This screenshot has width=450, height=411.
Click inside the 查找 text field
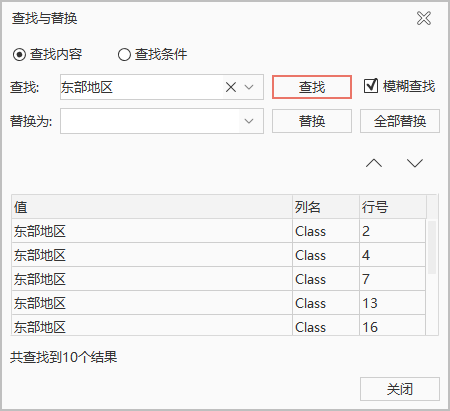[x=142, y=87]
